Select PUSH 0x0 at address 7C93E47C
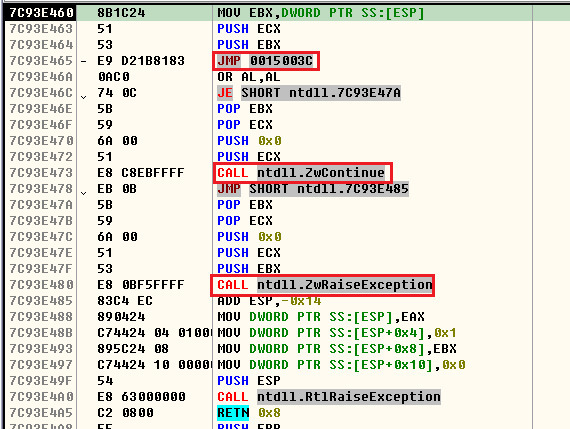The width and height of the screenshot is (570, 429). (249, 237)
